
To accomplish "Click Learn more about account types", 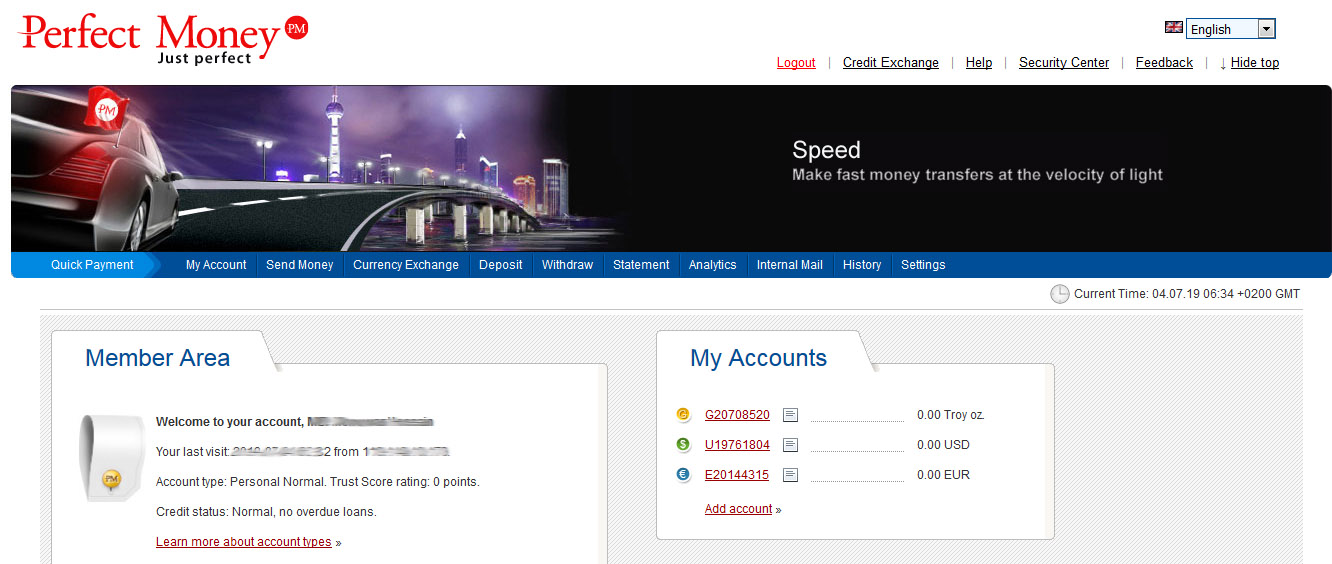I will (244, 542).
